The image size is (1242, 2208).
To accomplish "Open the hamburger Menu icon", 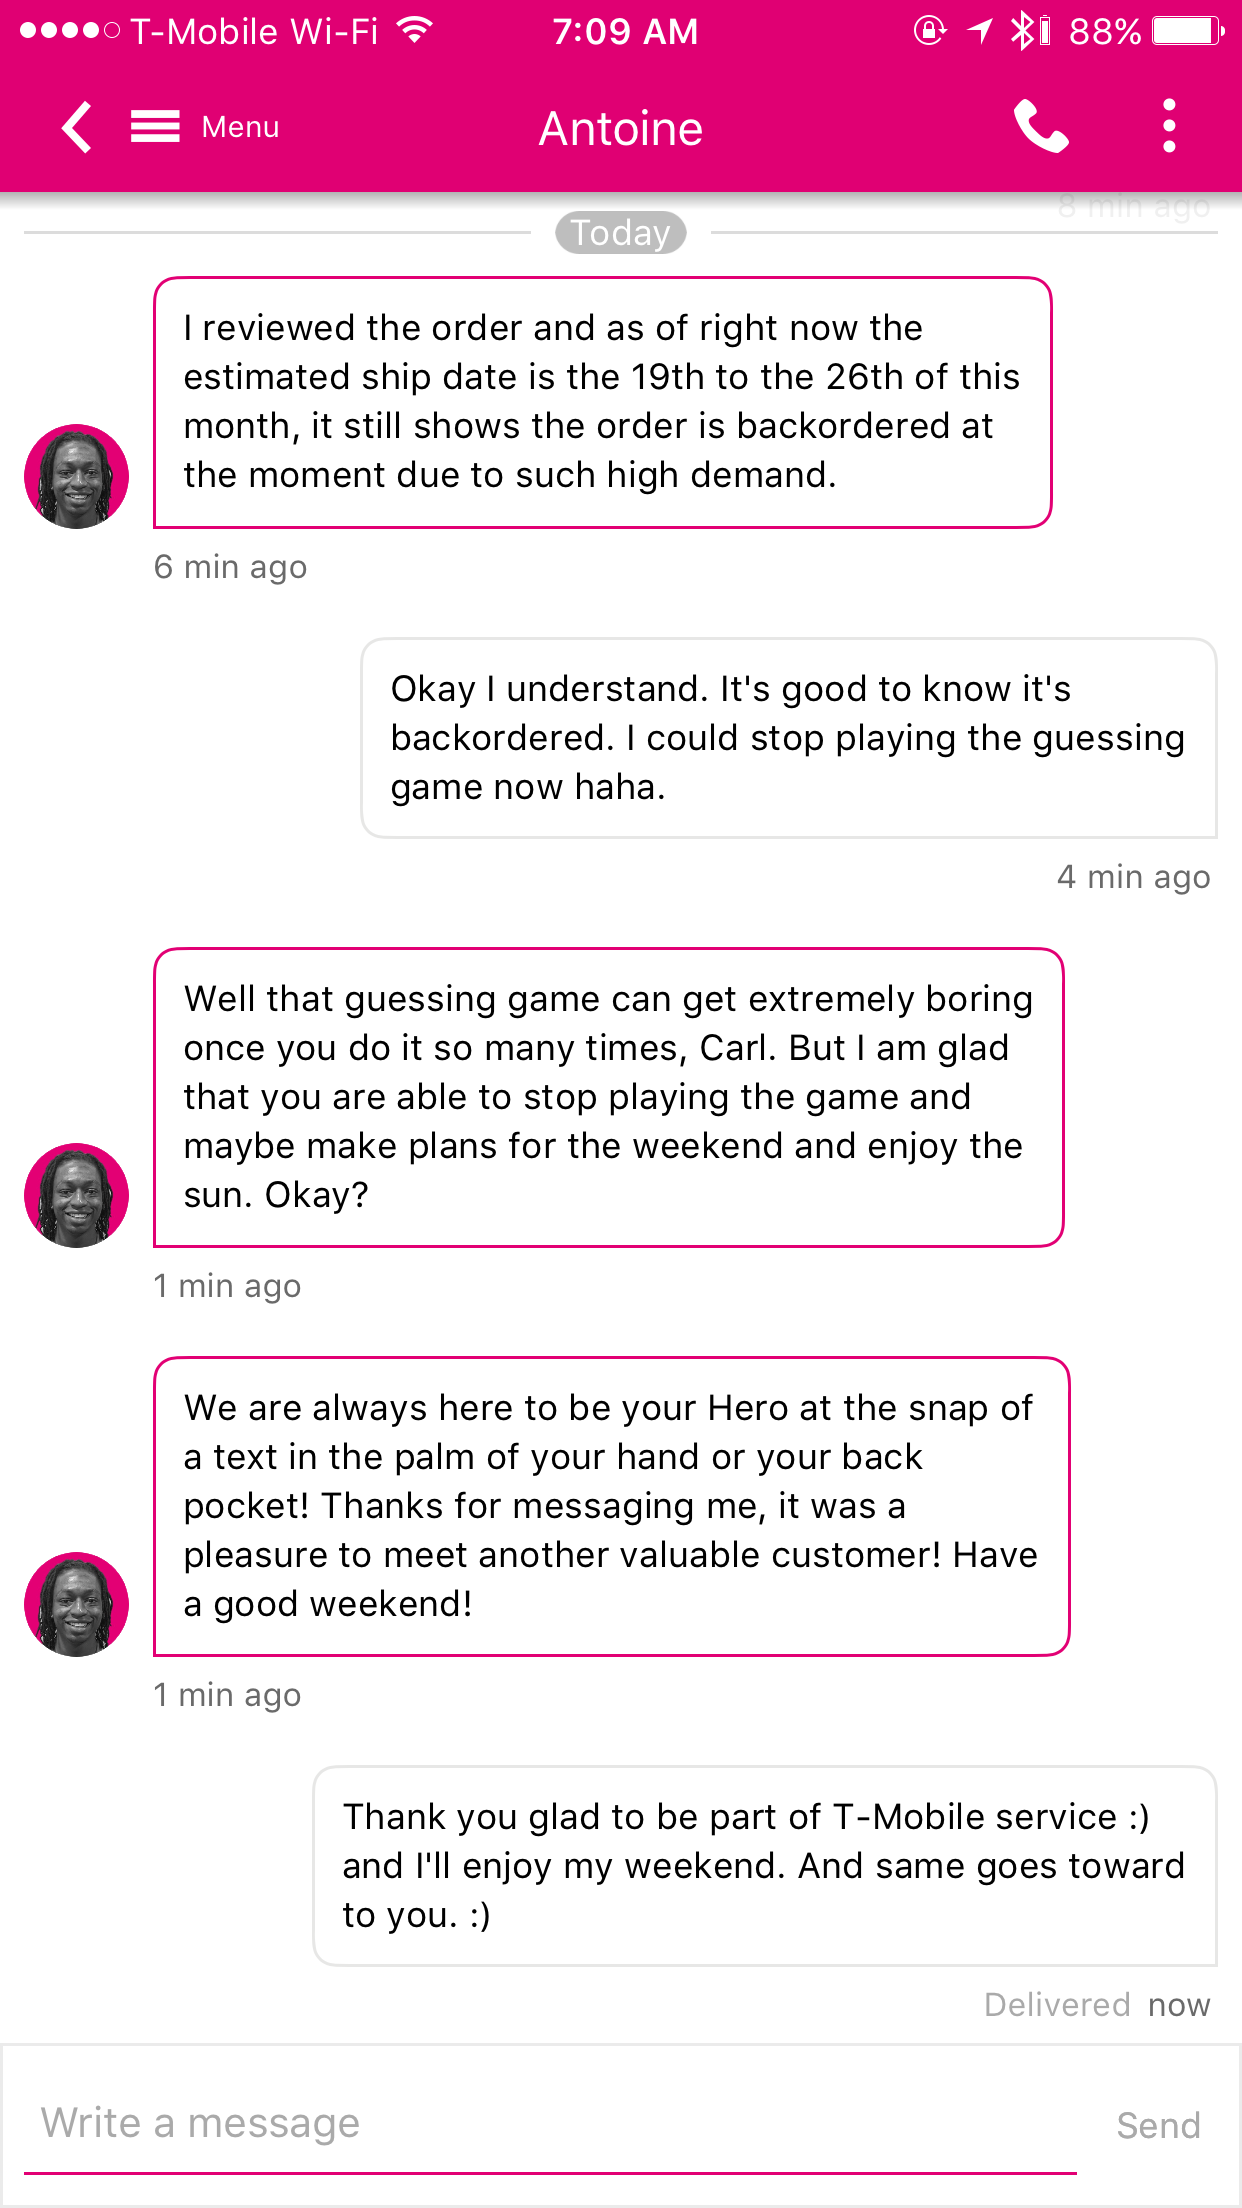I will pyautogui.click(x=155, y=127).
